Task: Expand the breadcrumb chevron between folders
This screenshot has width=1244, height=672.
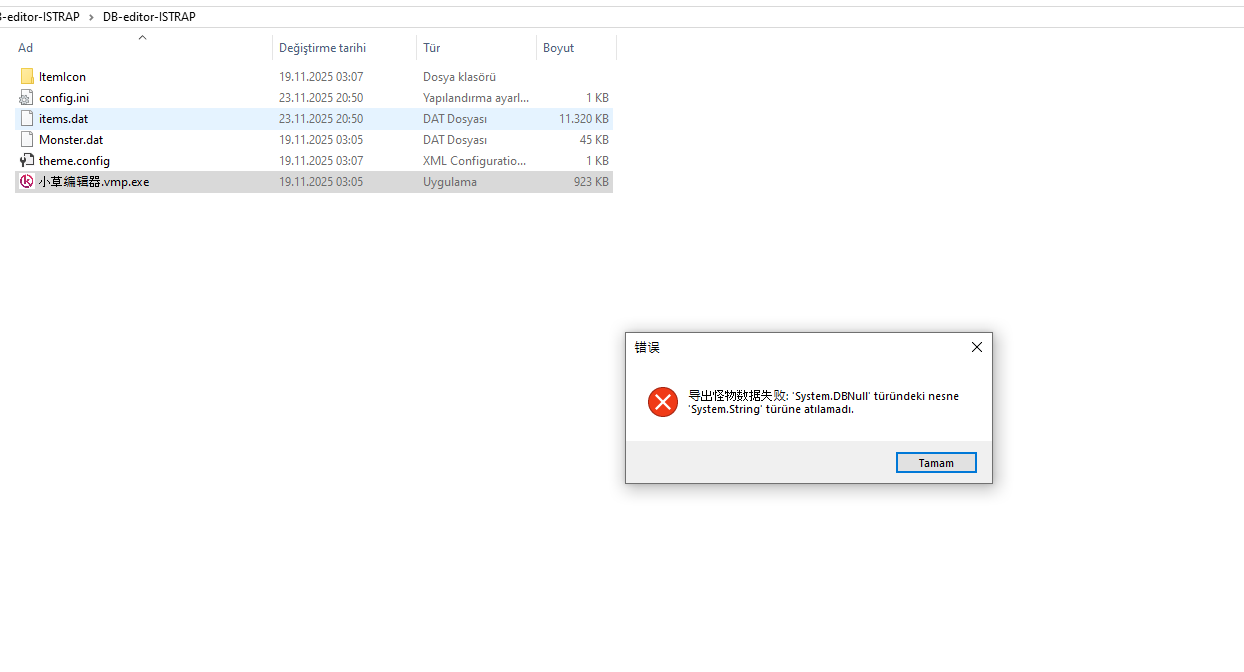Action: (91, 17)
